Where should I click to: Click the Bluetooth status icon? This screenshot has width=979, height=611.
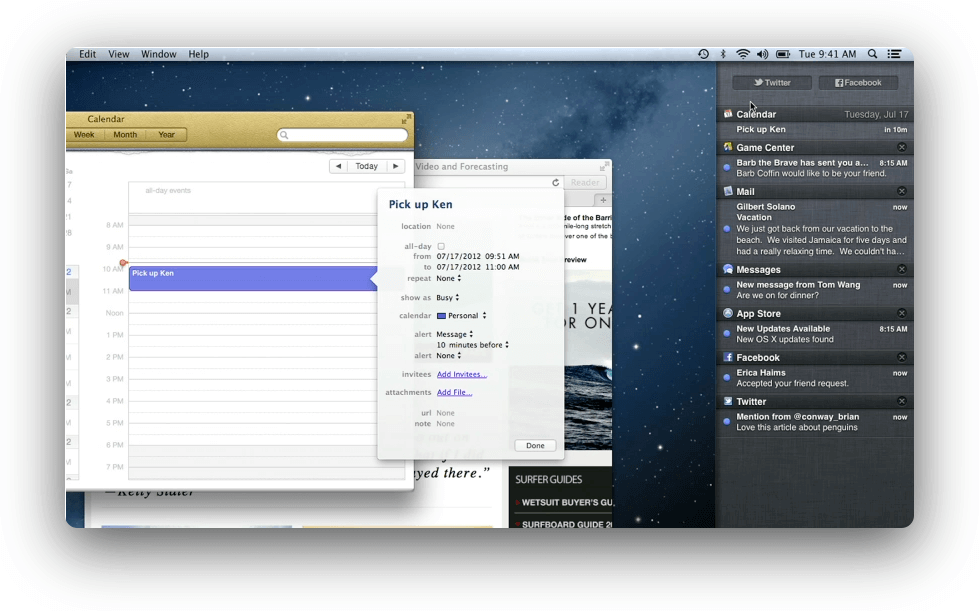(723, 54)
